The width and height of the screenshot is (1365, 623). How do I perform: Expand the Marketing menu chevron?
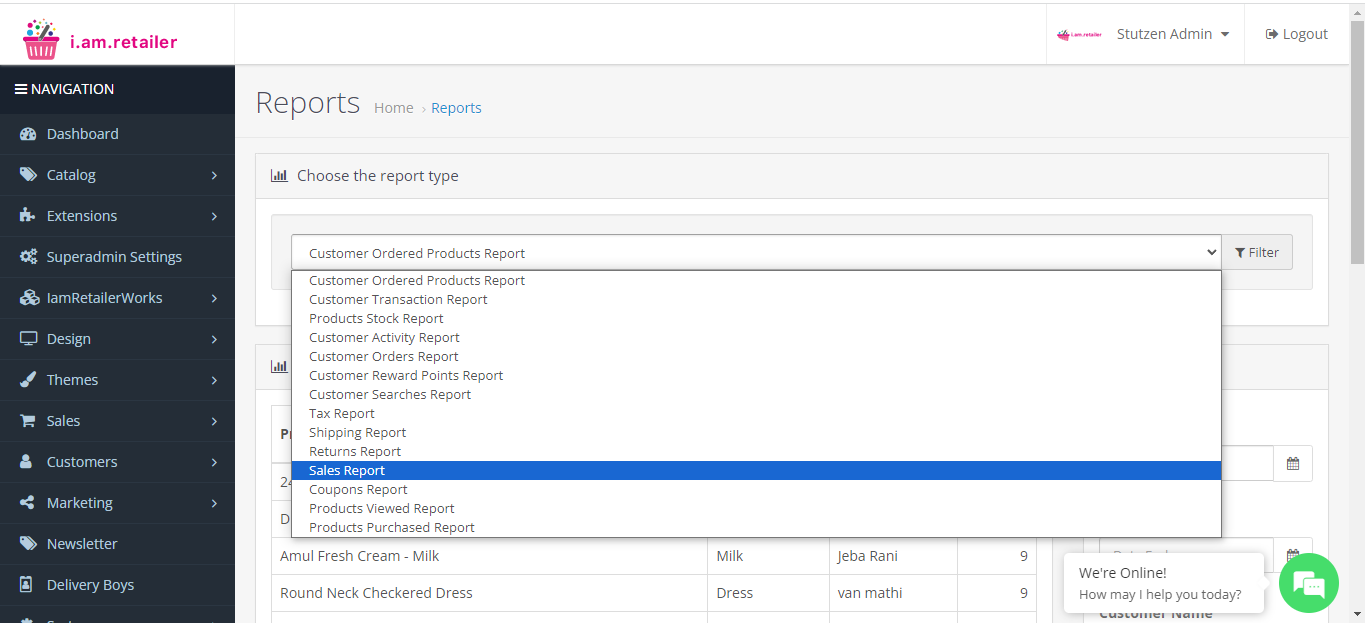214,503
